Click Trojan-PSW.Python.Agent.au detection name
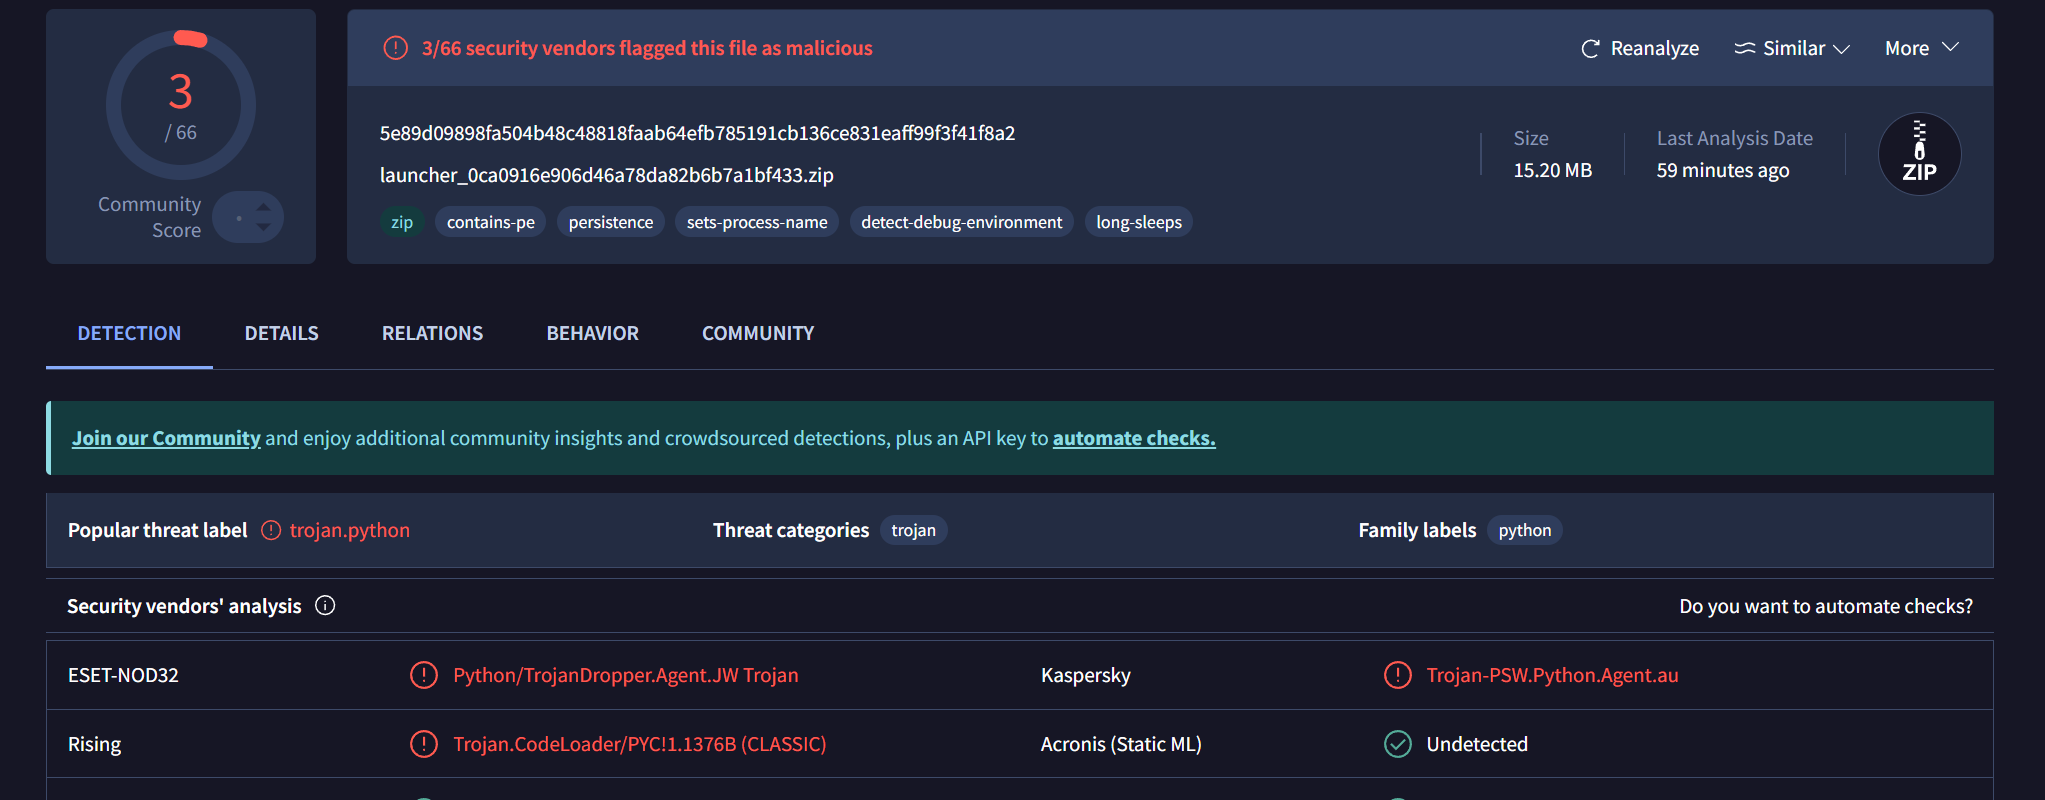The height and width of the screenshot is (800, 2045). (1553, 675)
